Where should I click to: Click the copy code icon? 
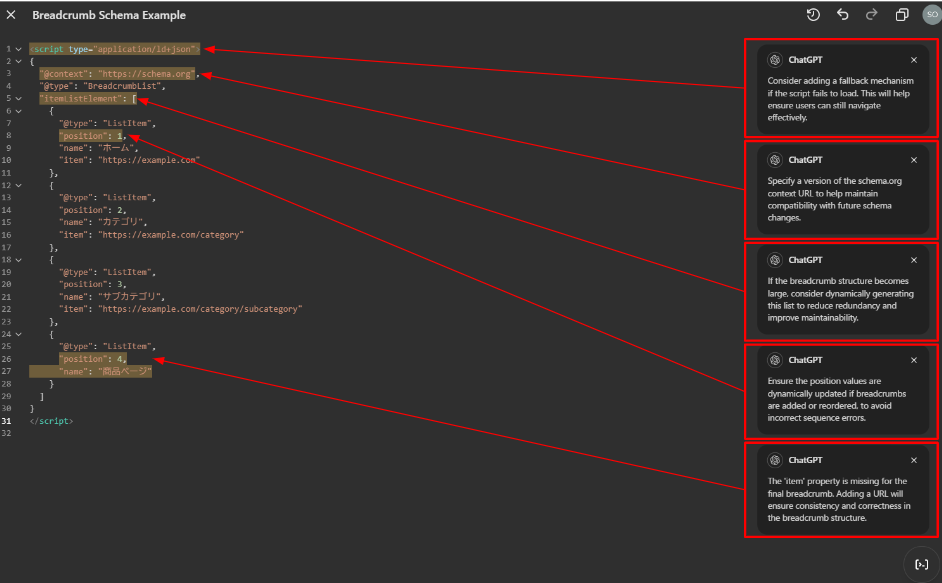pyautogui.click(x=902, y=15)
